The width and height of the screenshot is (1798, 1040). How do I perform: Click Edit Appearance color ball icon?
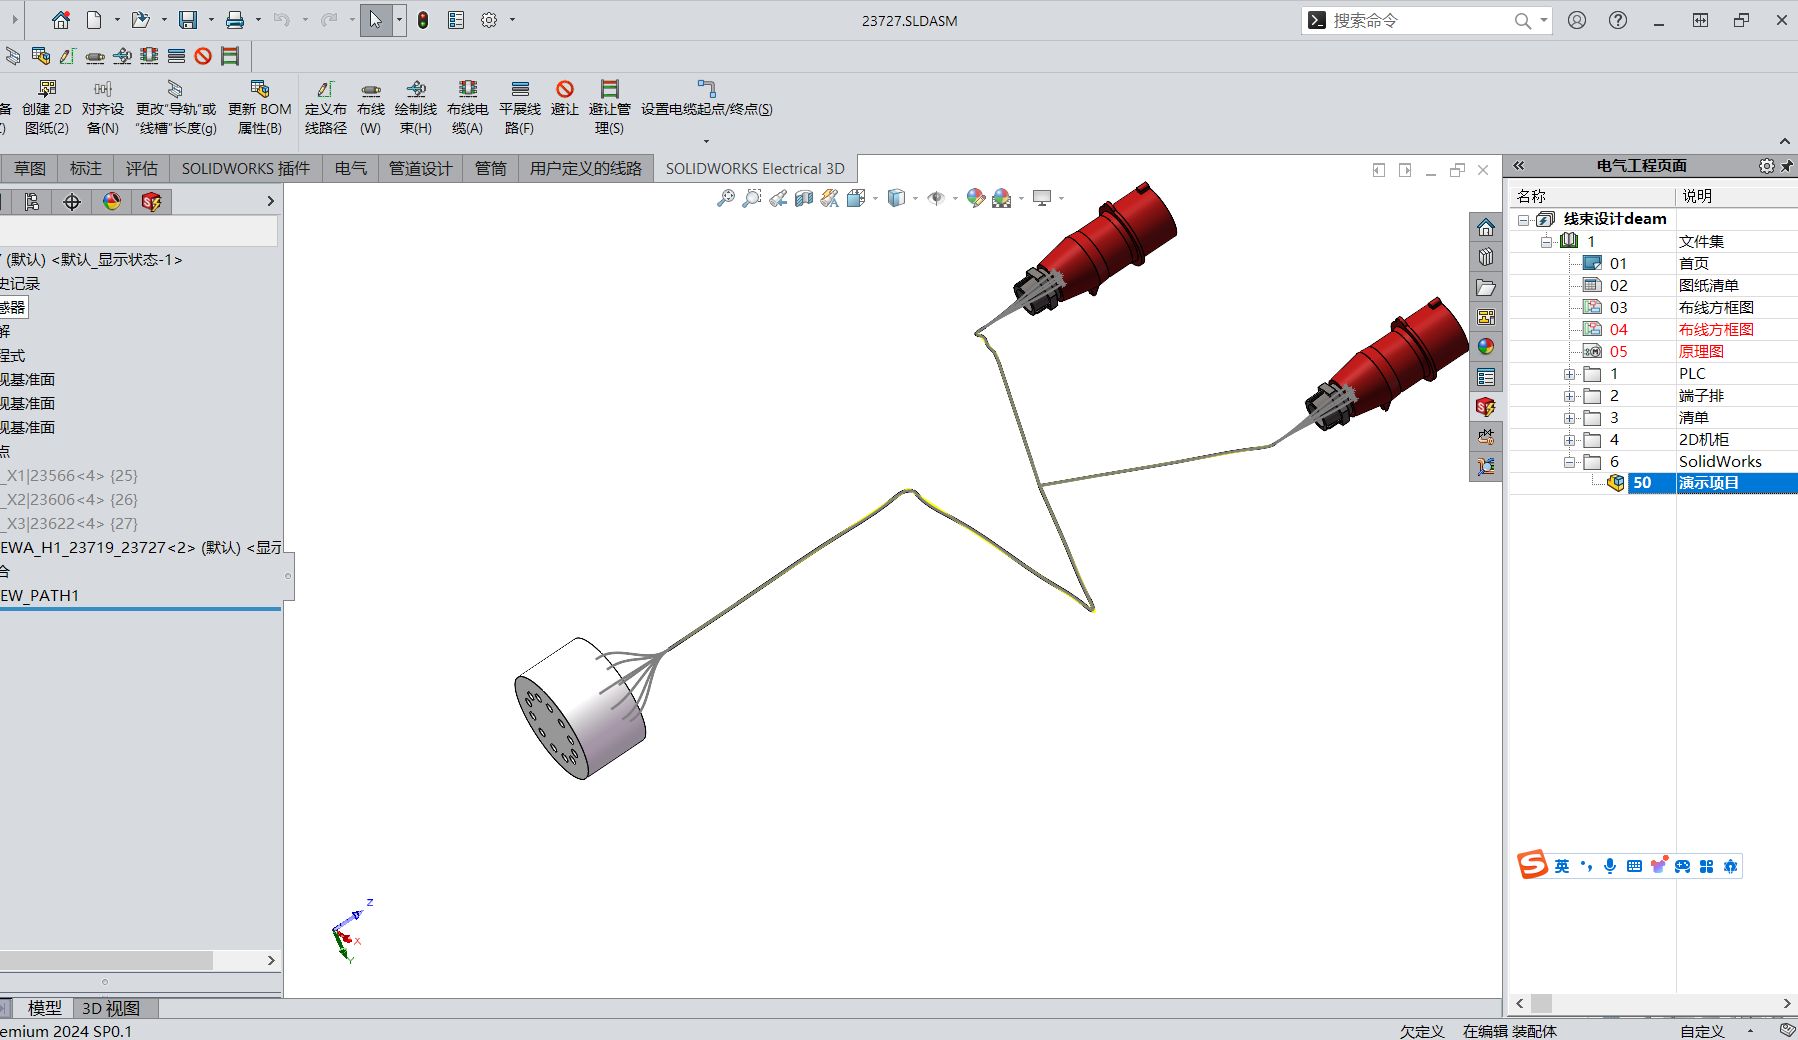[x=975, y=198]
